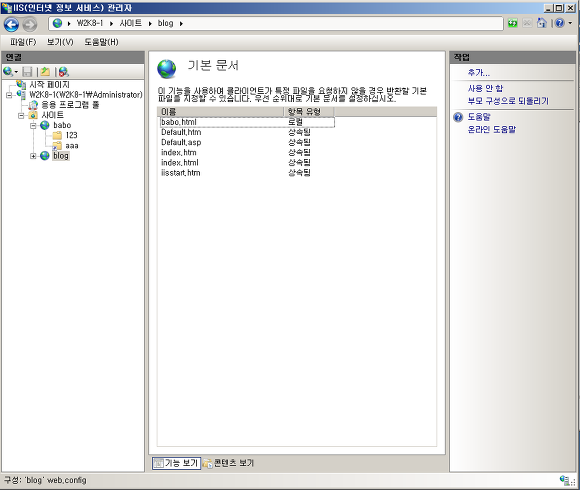Open the connection icon dropdown arrow

[x=16, y=72]
